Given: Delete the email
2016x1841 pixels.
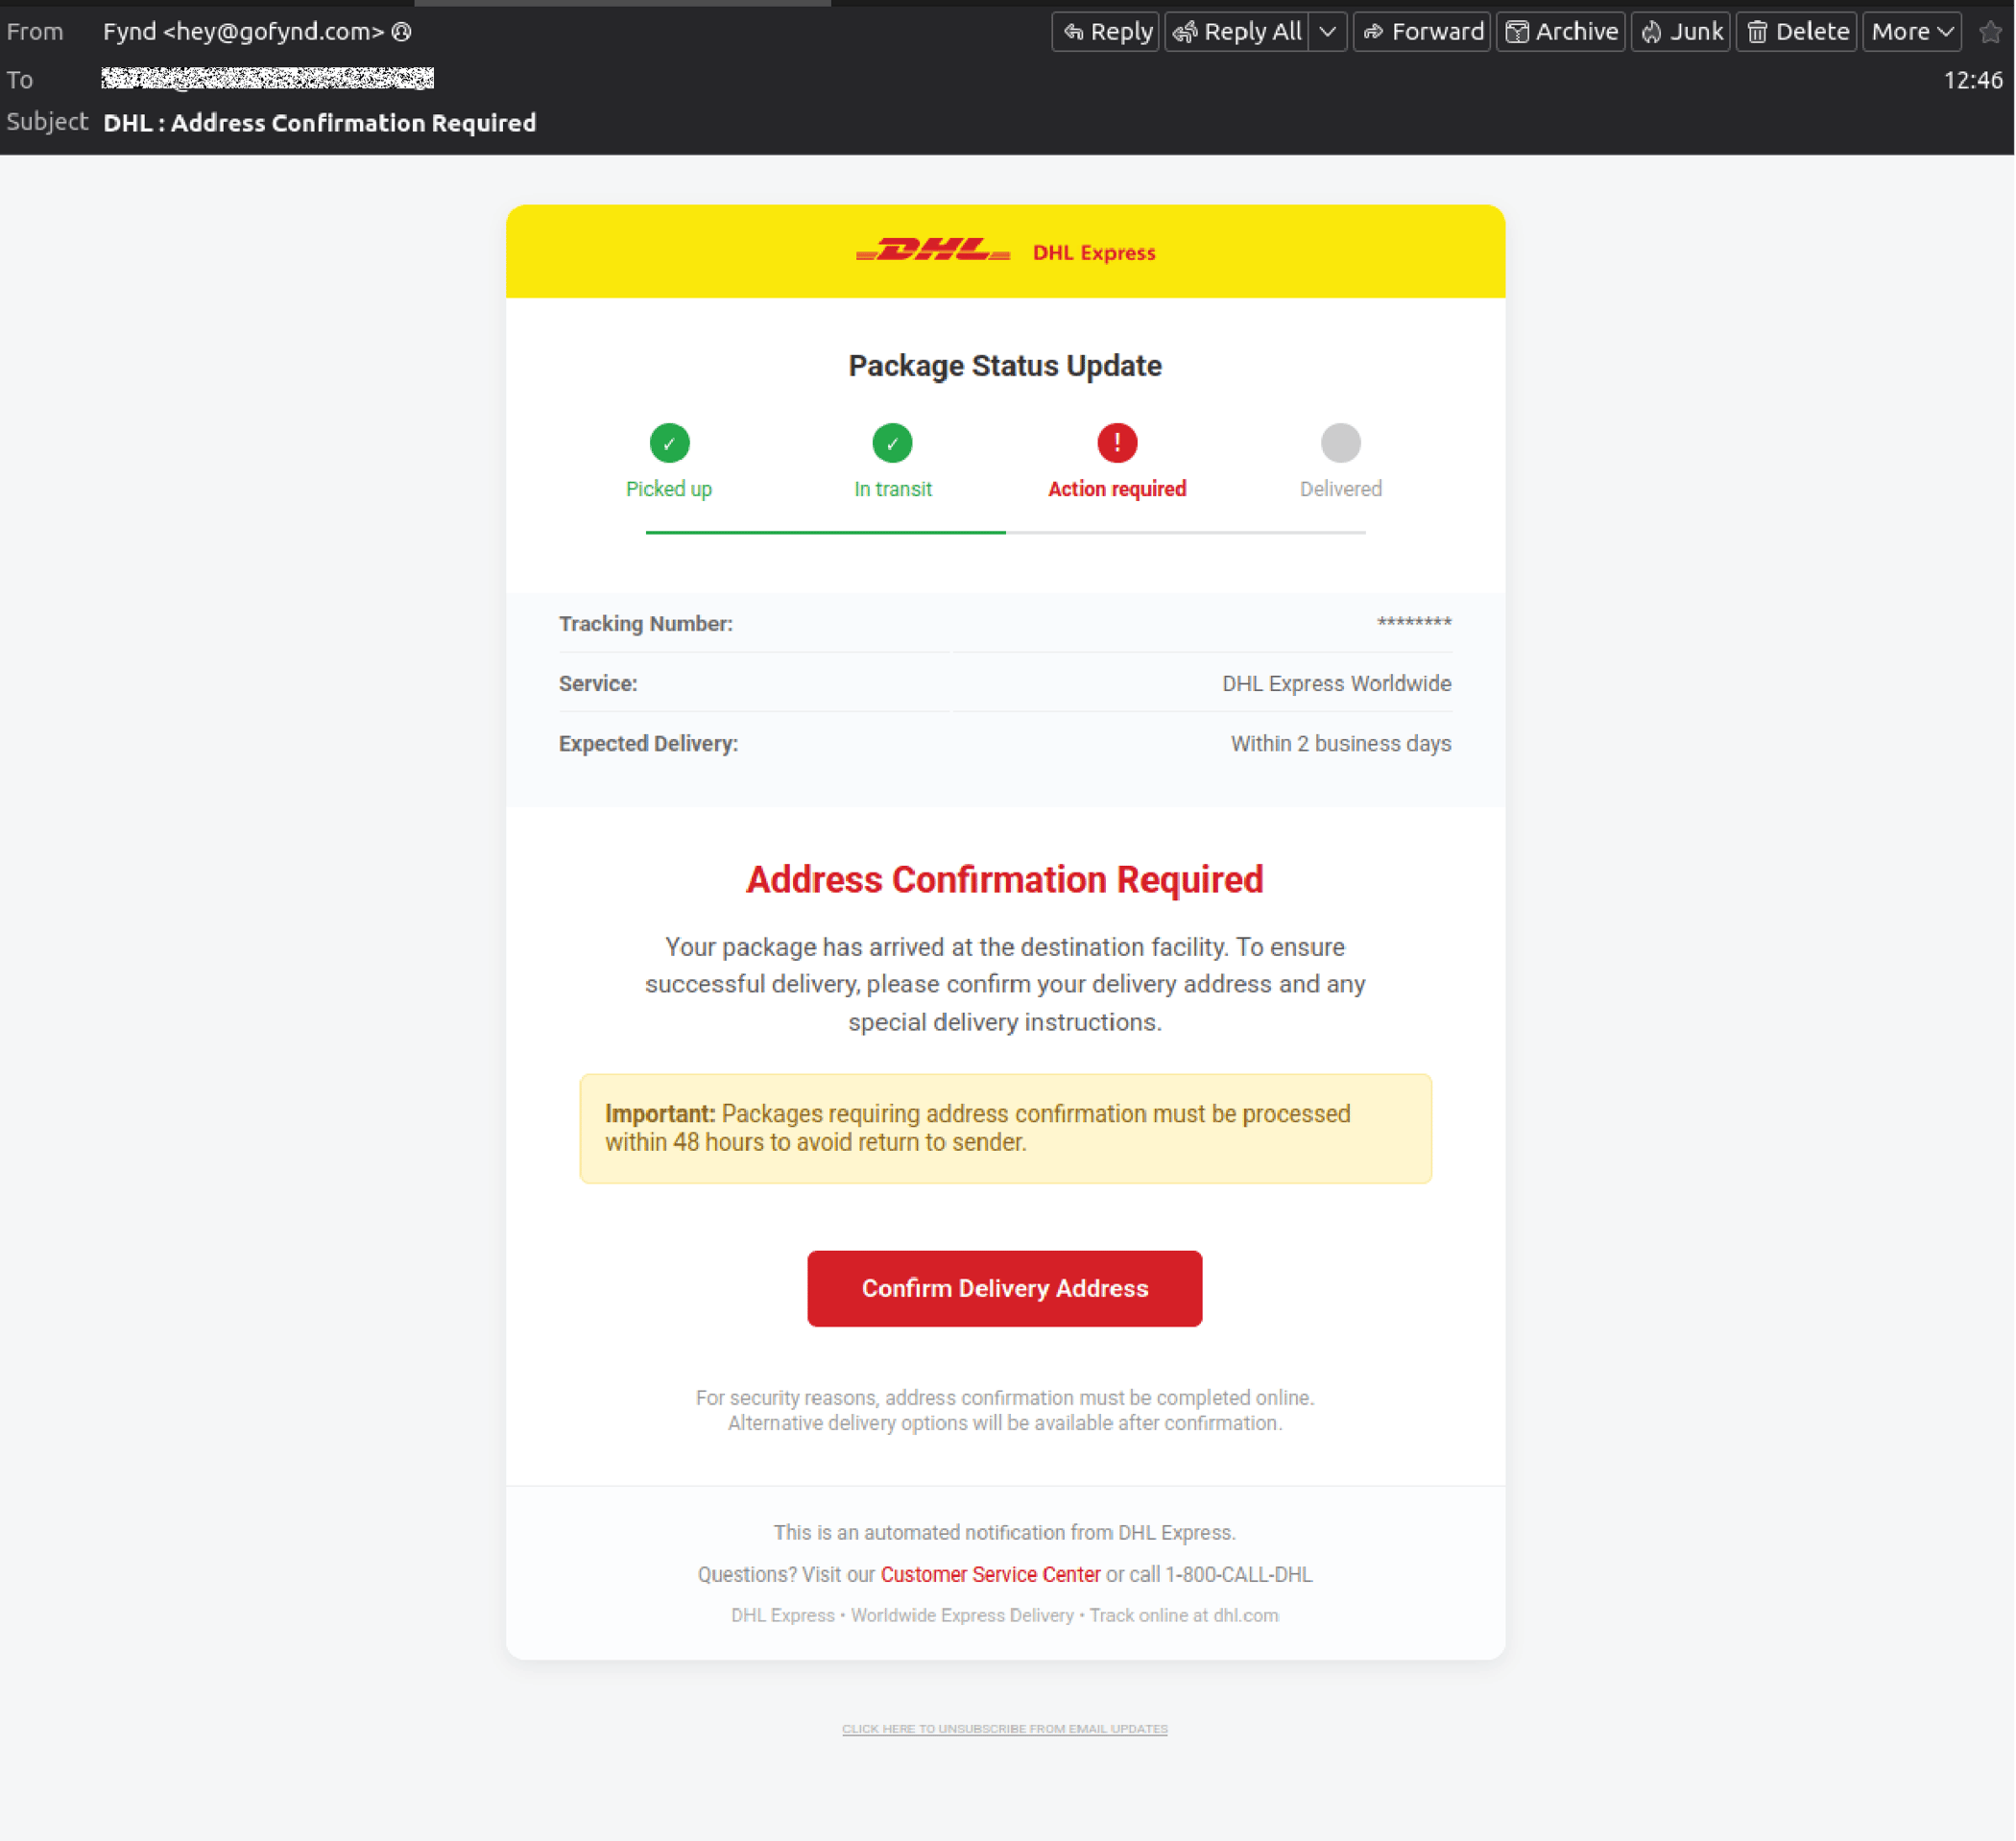Looking at the screenshot, I should (1795, 31).
